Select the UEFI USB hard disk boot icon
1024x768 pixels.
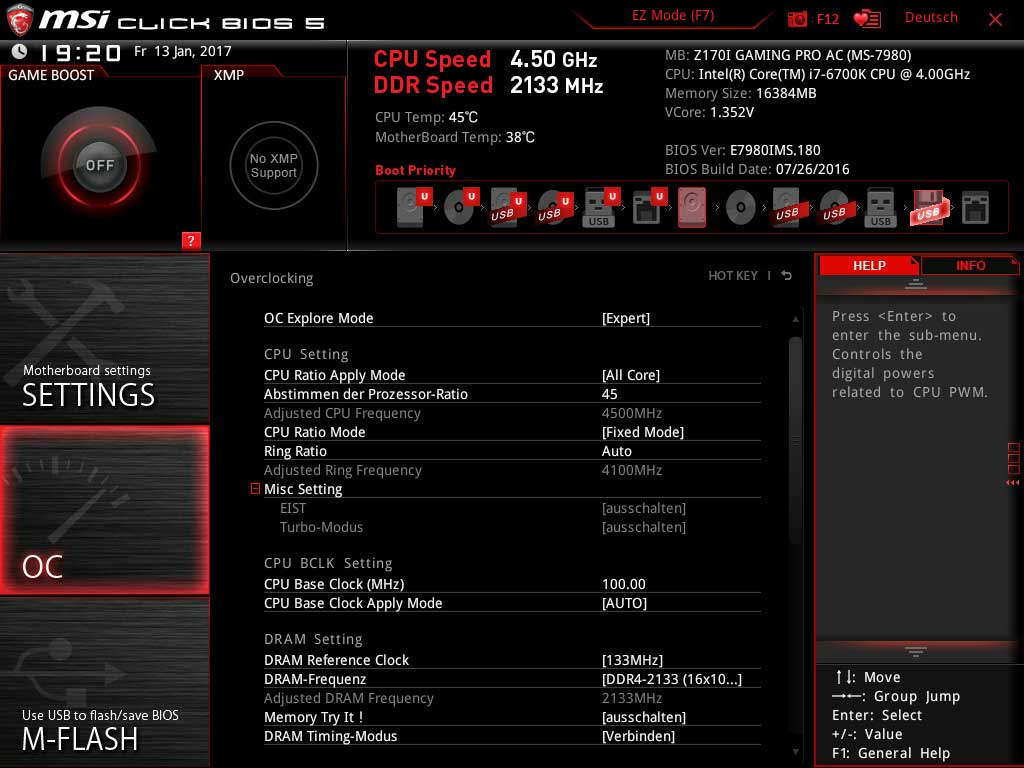coord(507,207)
